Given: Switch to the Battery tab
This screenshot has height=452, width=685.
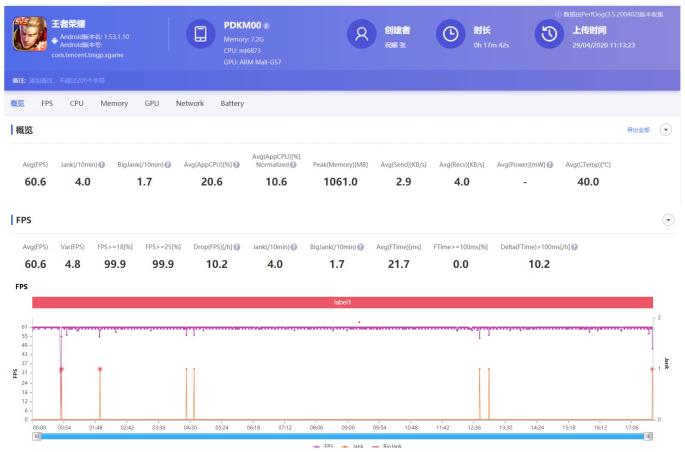Looking at the screenshot, I should [x=232, y=103].
